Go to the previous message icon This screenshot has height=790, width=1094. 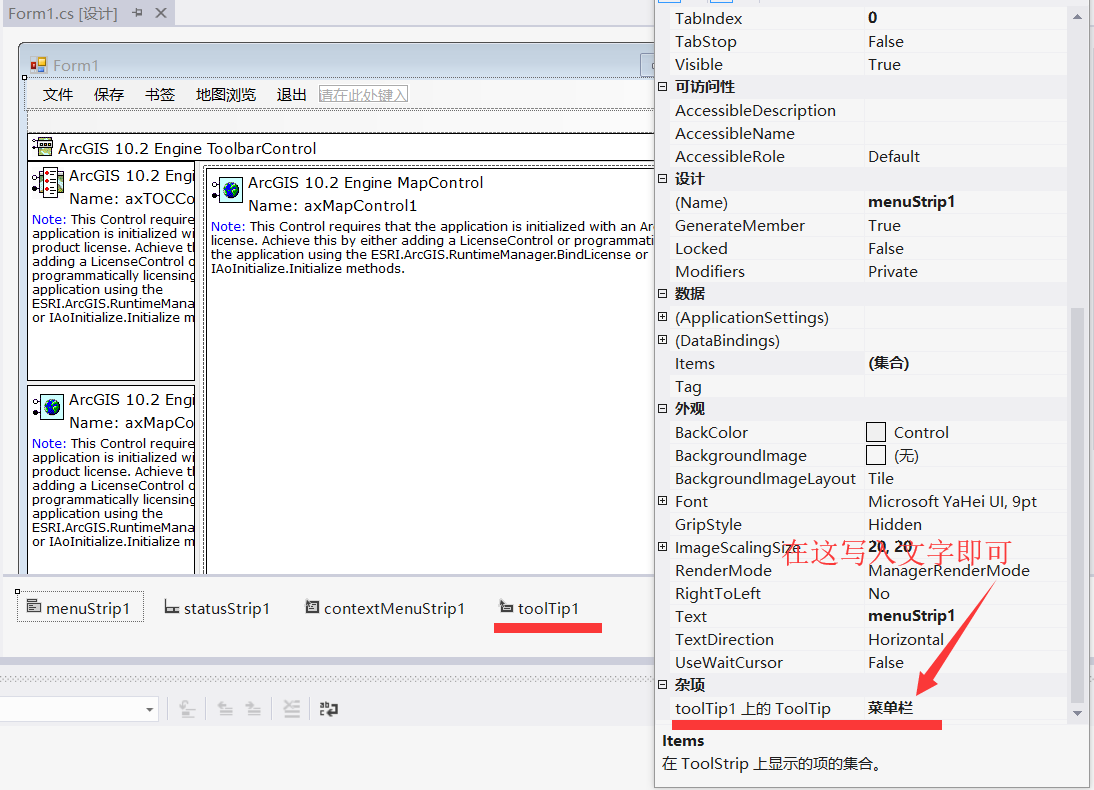click(225, 709)
